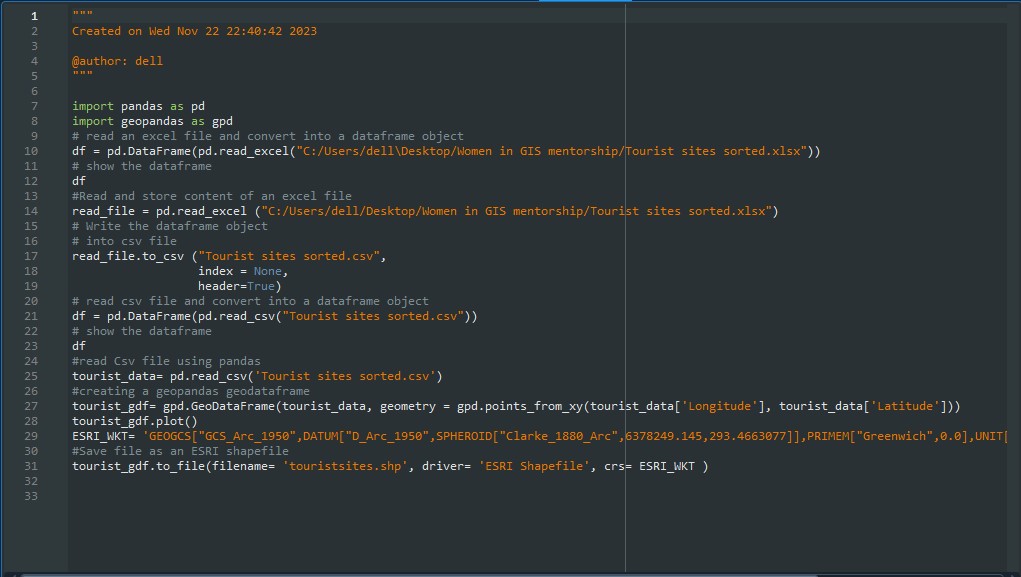Image resolution: width=1021 pixels, height=577 pixels.
Task: Click the 'ESRI Shapefile' driver string
Action: coord(534,466)
